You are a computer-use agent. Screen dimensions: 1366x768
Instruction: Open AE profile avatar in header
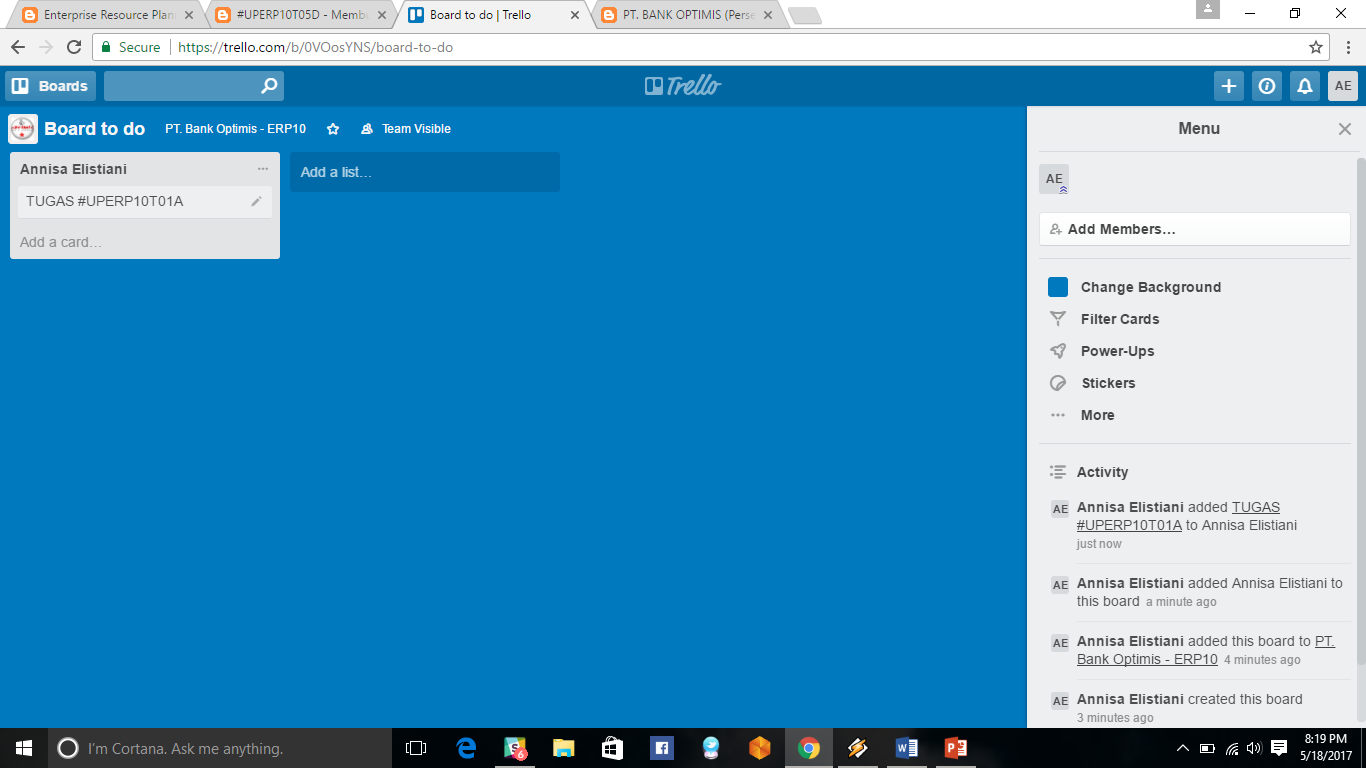[x=1343, y=86]
